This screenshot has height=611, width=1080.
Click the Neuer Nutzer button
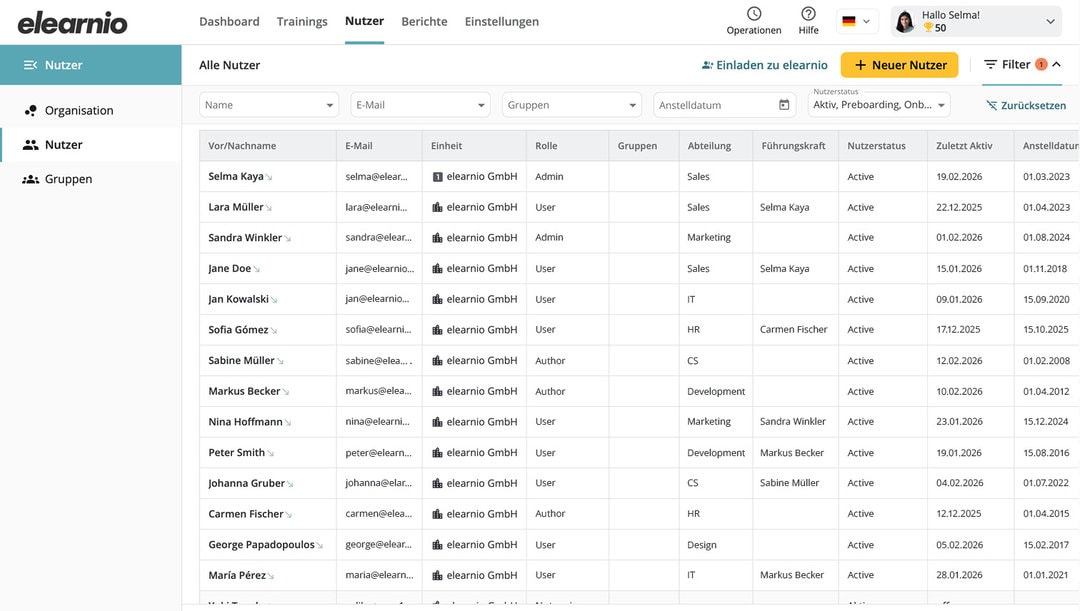pos(900,65)
